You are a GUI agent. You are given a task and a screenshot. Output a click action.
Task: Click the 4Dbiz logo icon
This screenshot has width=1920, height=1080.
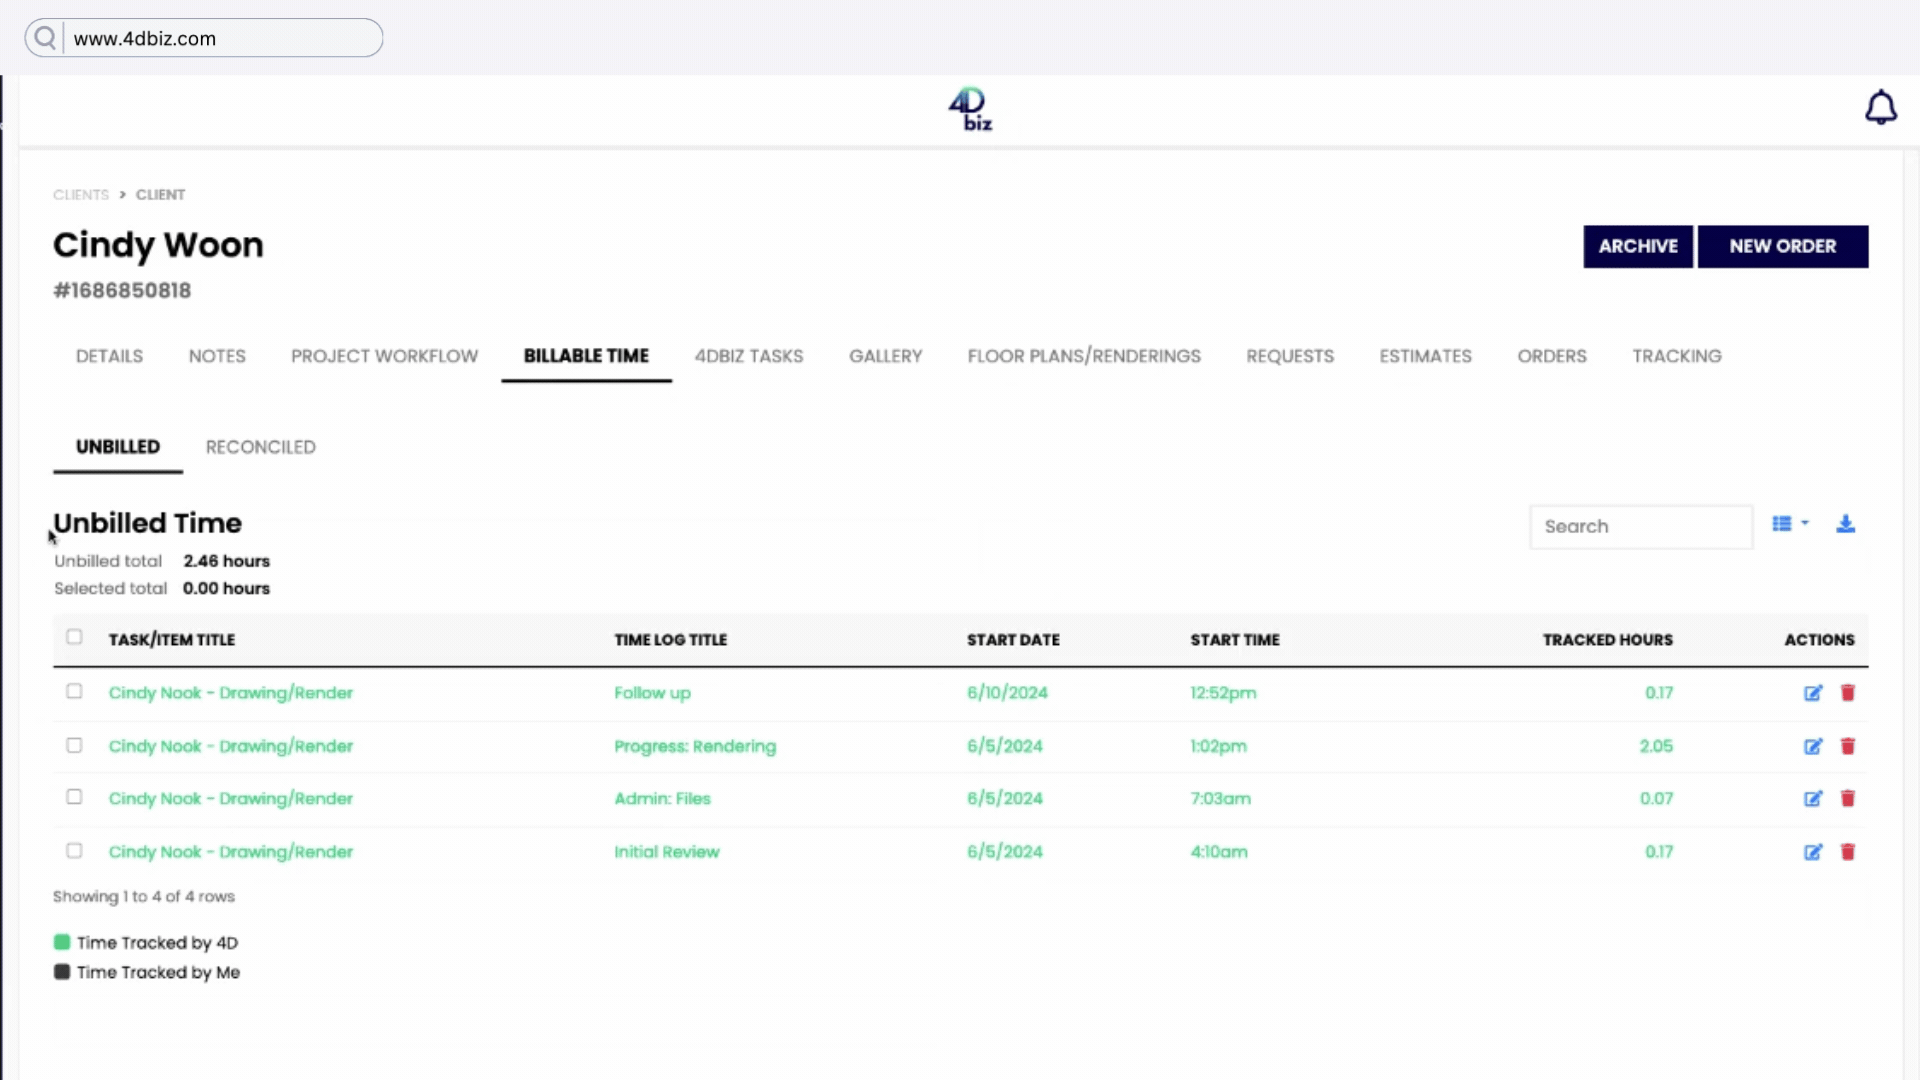click(x=969, y=108)
